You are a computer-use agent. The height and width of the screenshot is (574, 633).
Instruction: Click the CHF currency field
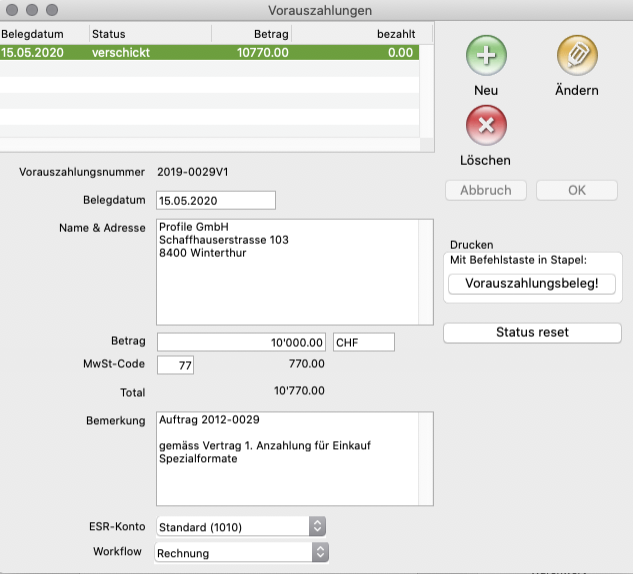[x=363, y=342]
